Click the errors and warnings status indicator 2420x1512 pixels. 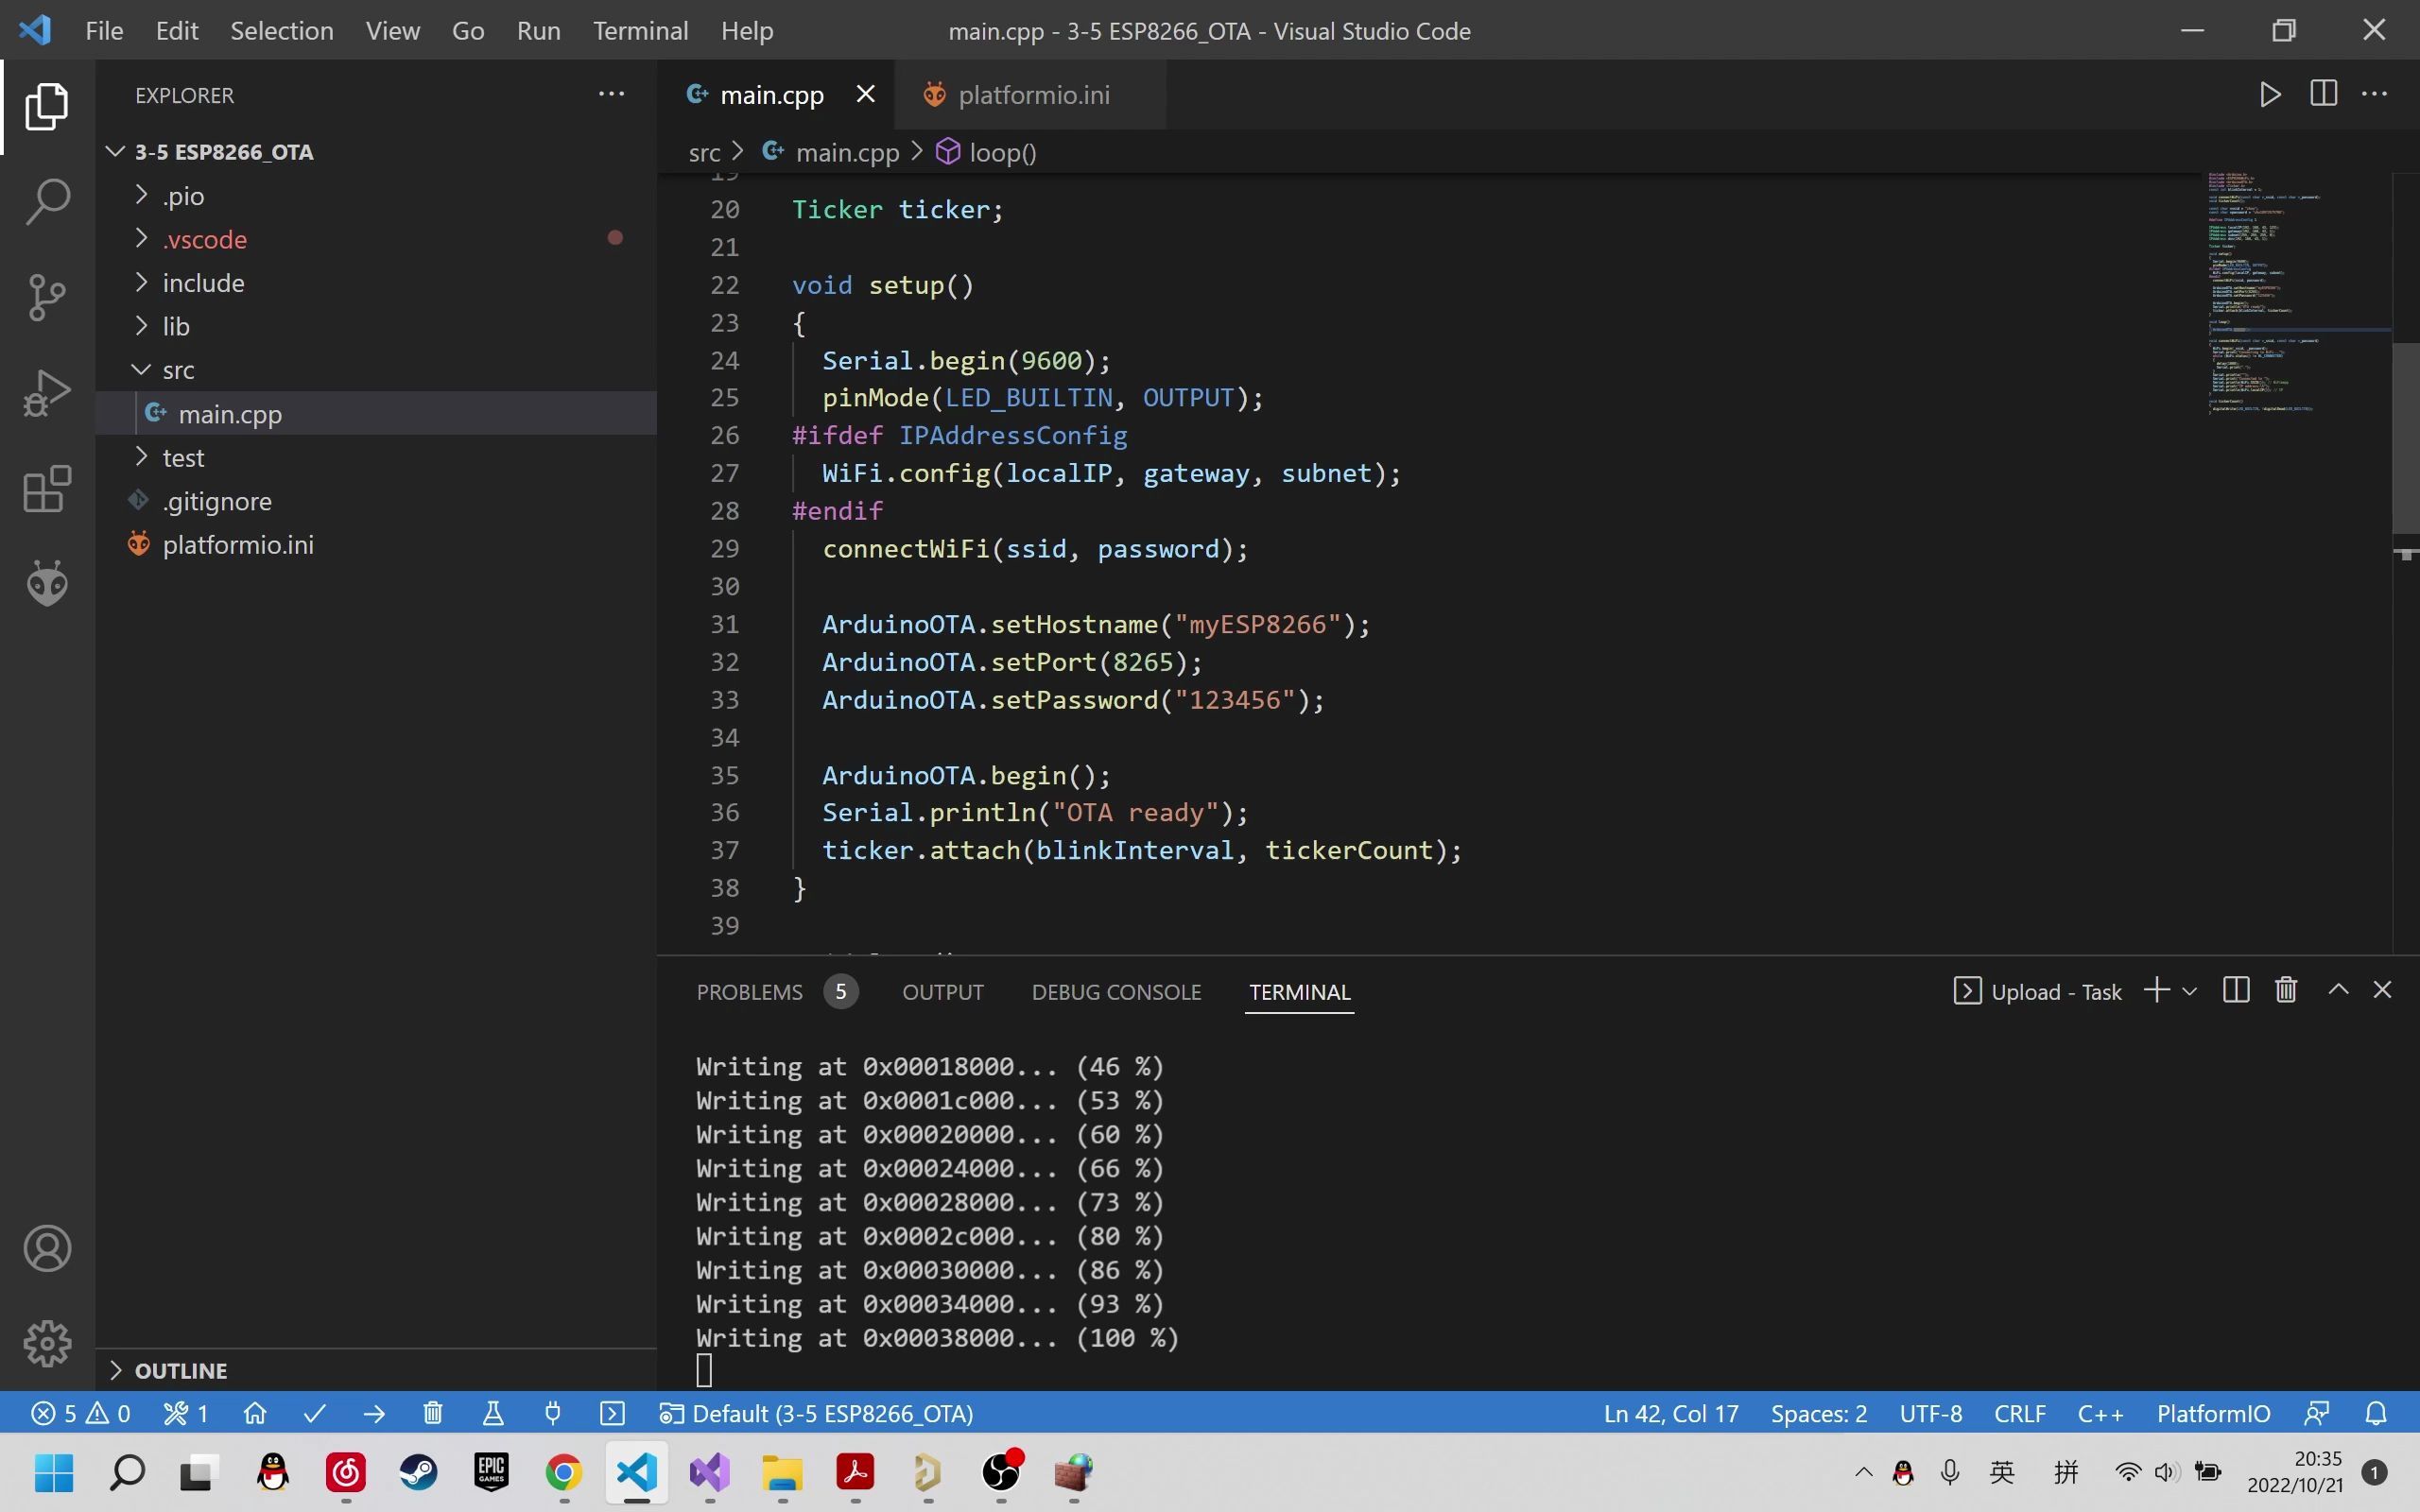pyautogui.click(x=80, y=1413)
